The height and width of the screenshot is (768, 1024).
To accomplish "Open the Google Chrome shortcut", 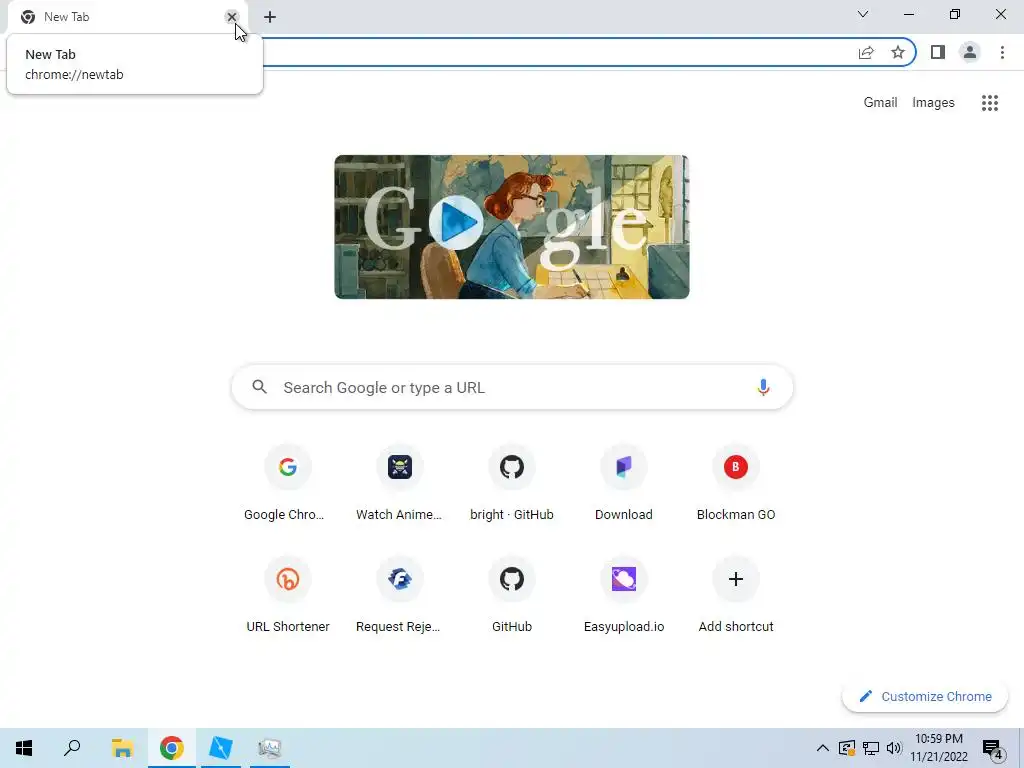I will [287, 485].
